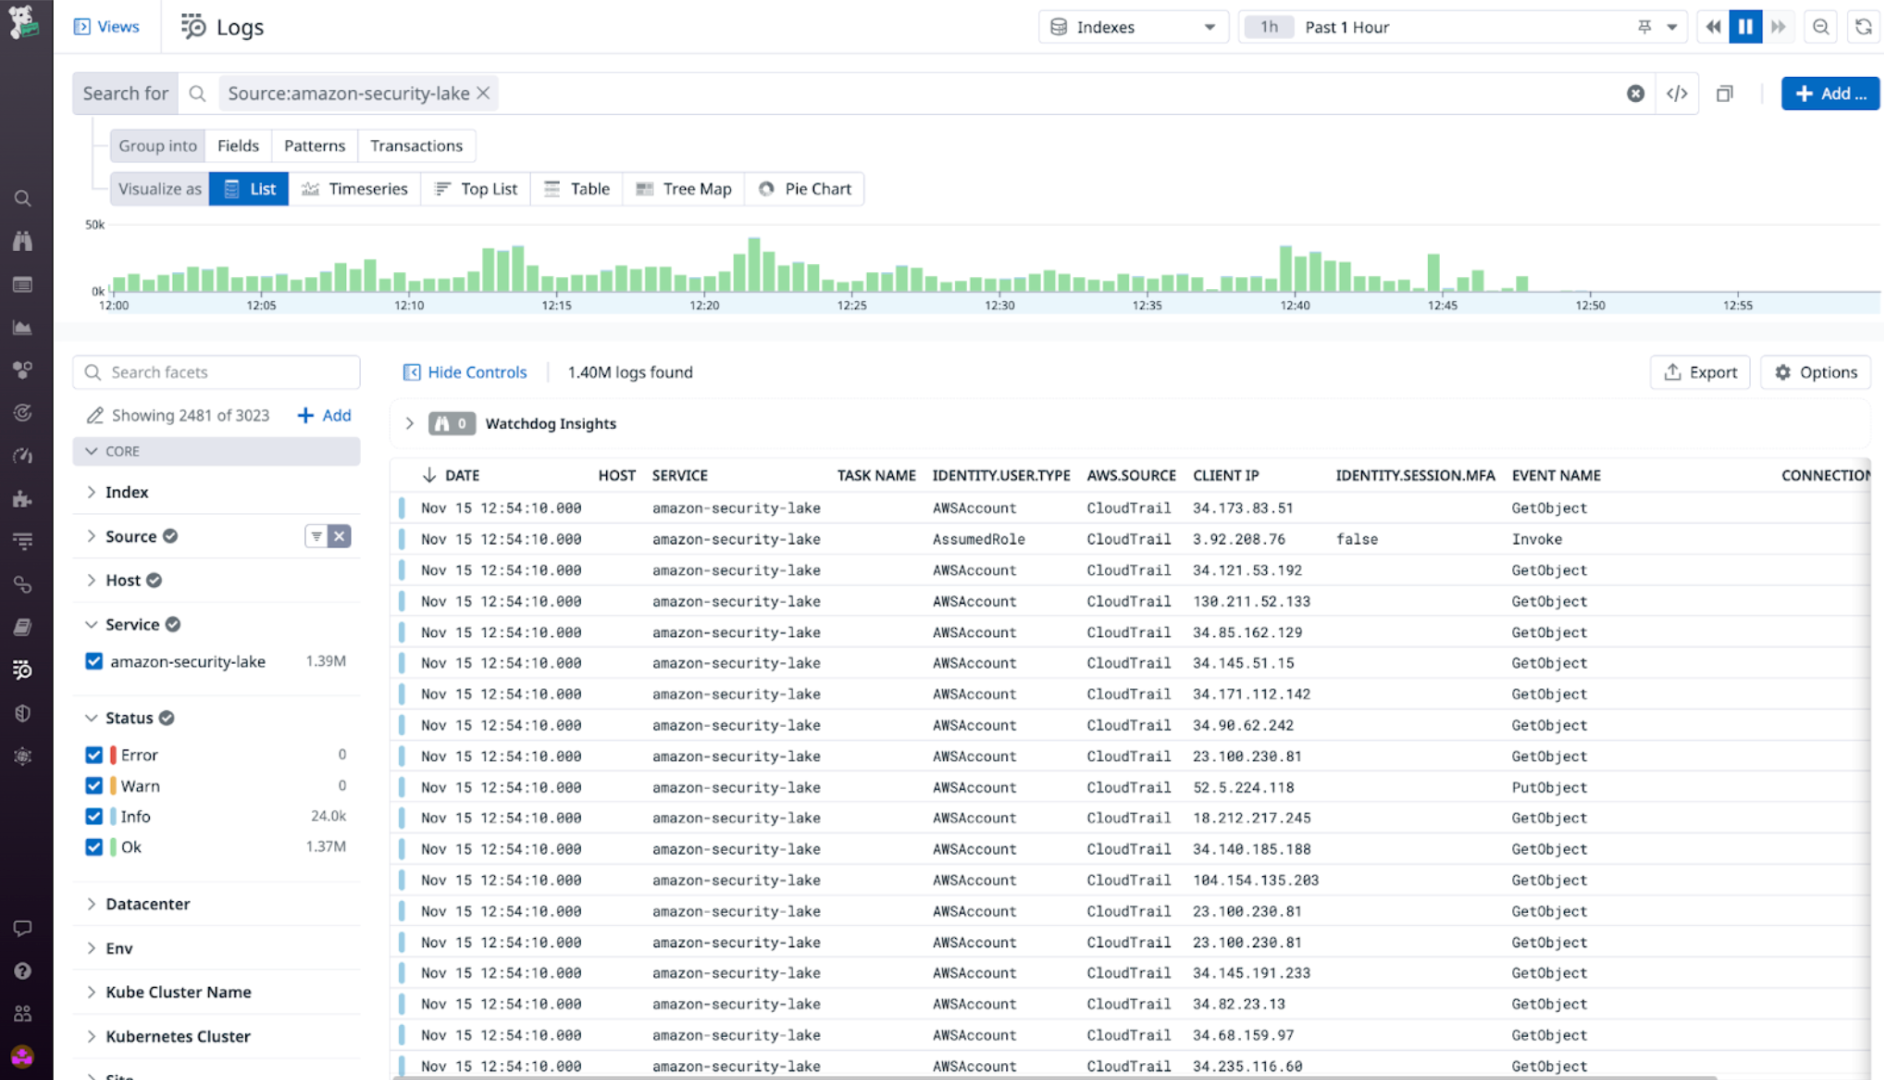The image size is (1884, 1080).
Task: Collapse the Service facet
Action: tap(92, 624)
